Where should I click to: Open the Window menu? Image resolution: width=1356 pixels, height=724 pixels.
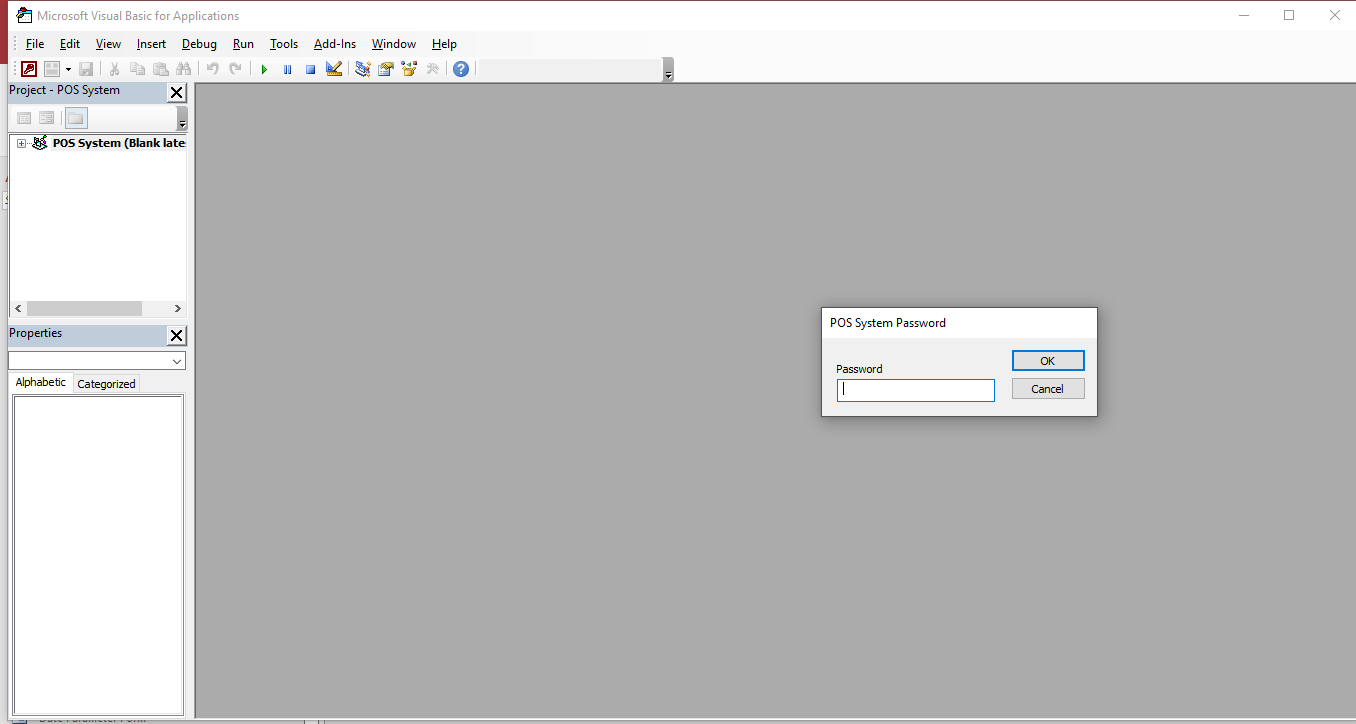click(x=394, y=44)
